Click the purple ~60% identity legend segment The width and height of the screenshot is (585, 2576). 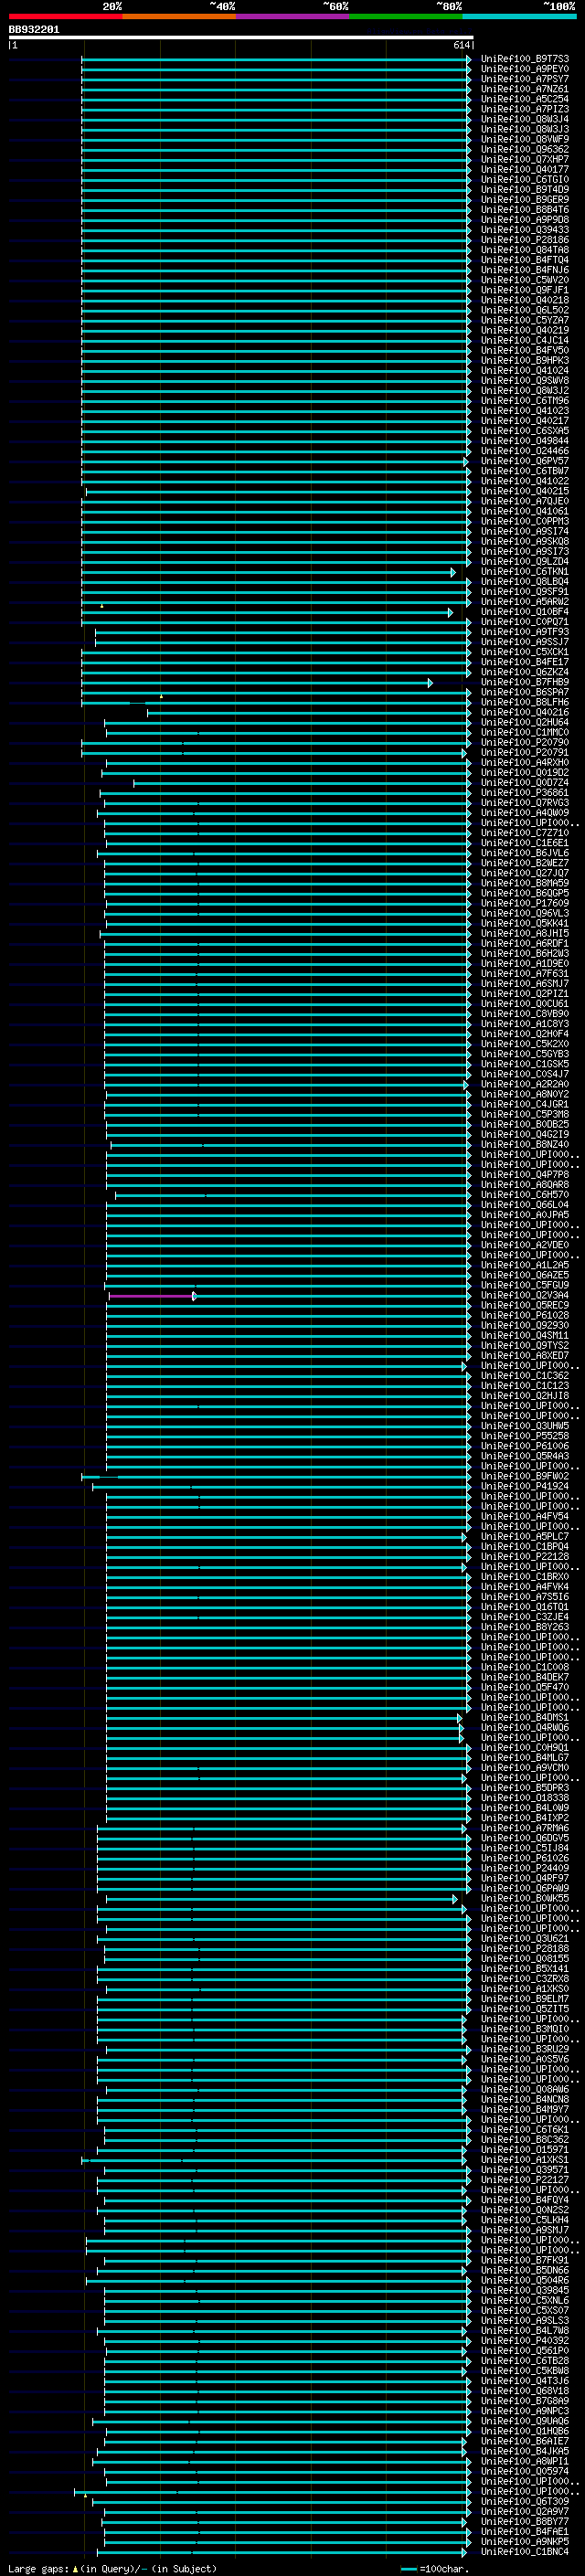[292, 16]
